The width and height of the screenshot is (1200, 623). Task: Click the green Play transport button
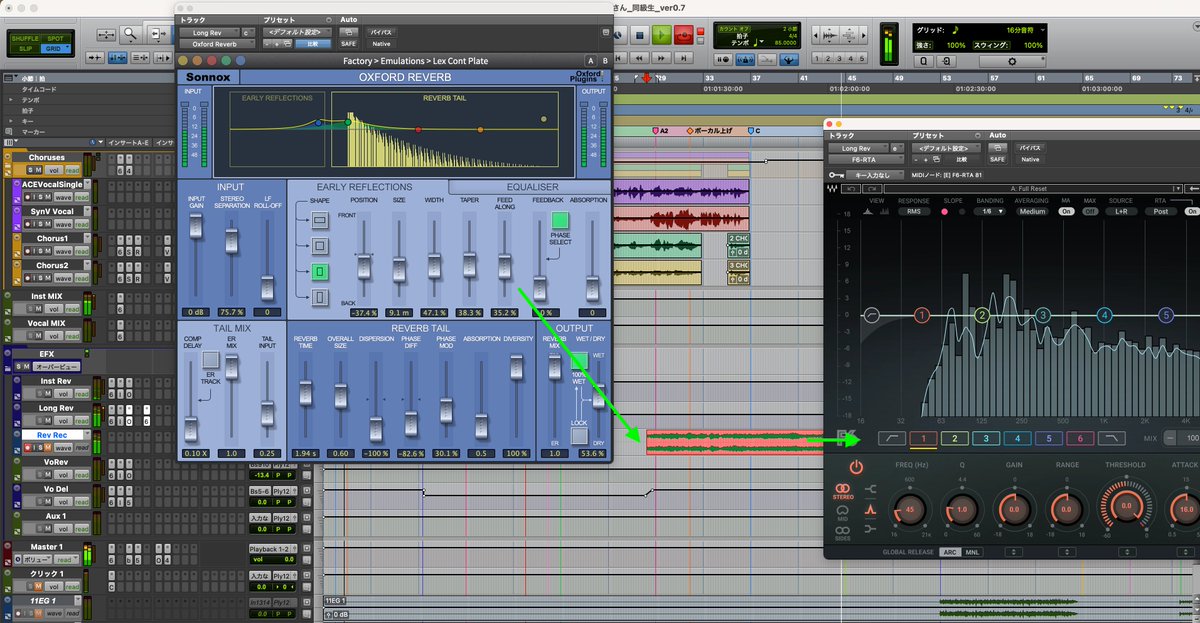click(x=661, y=34)
